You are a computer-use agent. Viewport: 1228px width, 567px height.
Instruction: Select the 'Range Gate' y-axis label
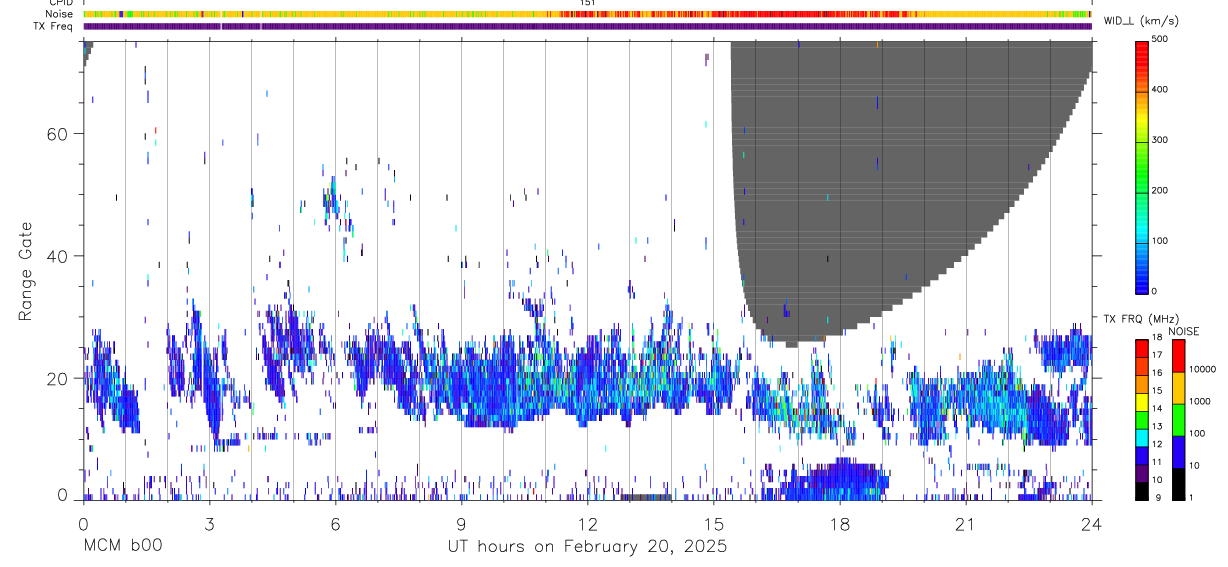tap(25, 271)
